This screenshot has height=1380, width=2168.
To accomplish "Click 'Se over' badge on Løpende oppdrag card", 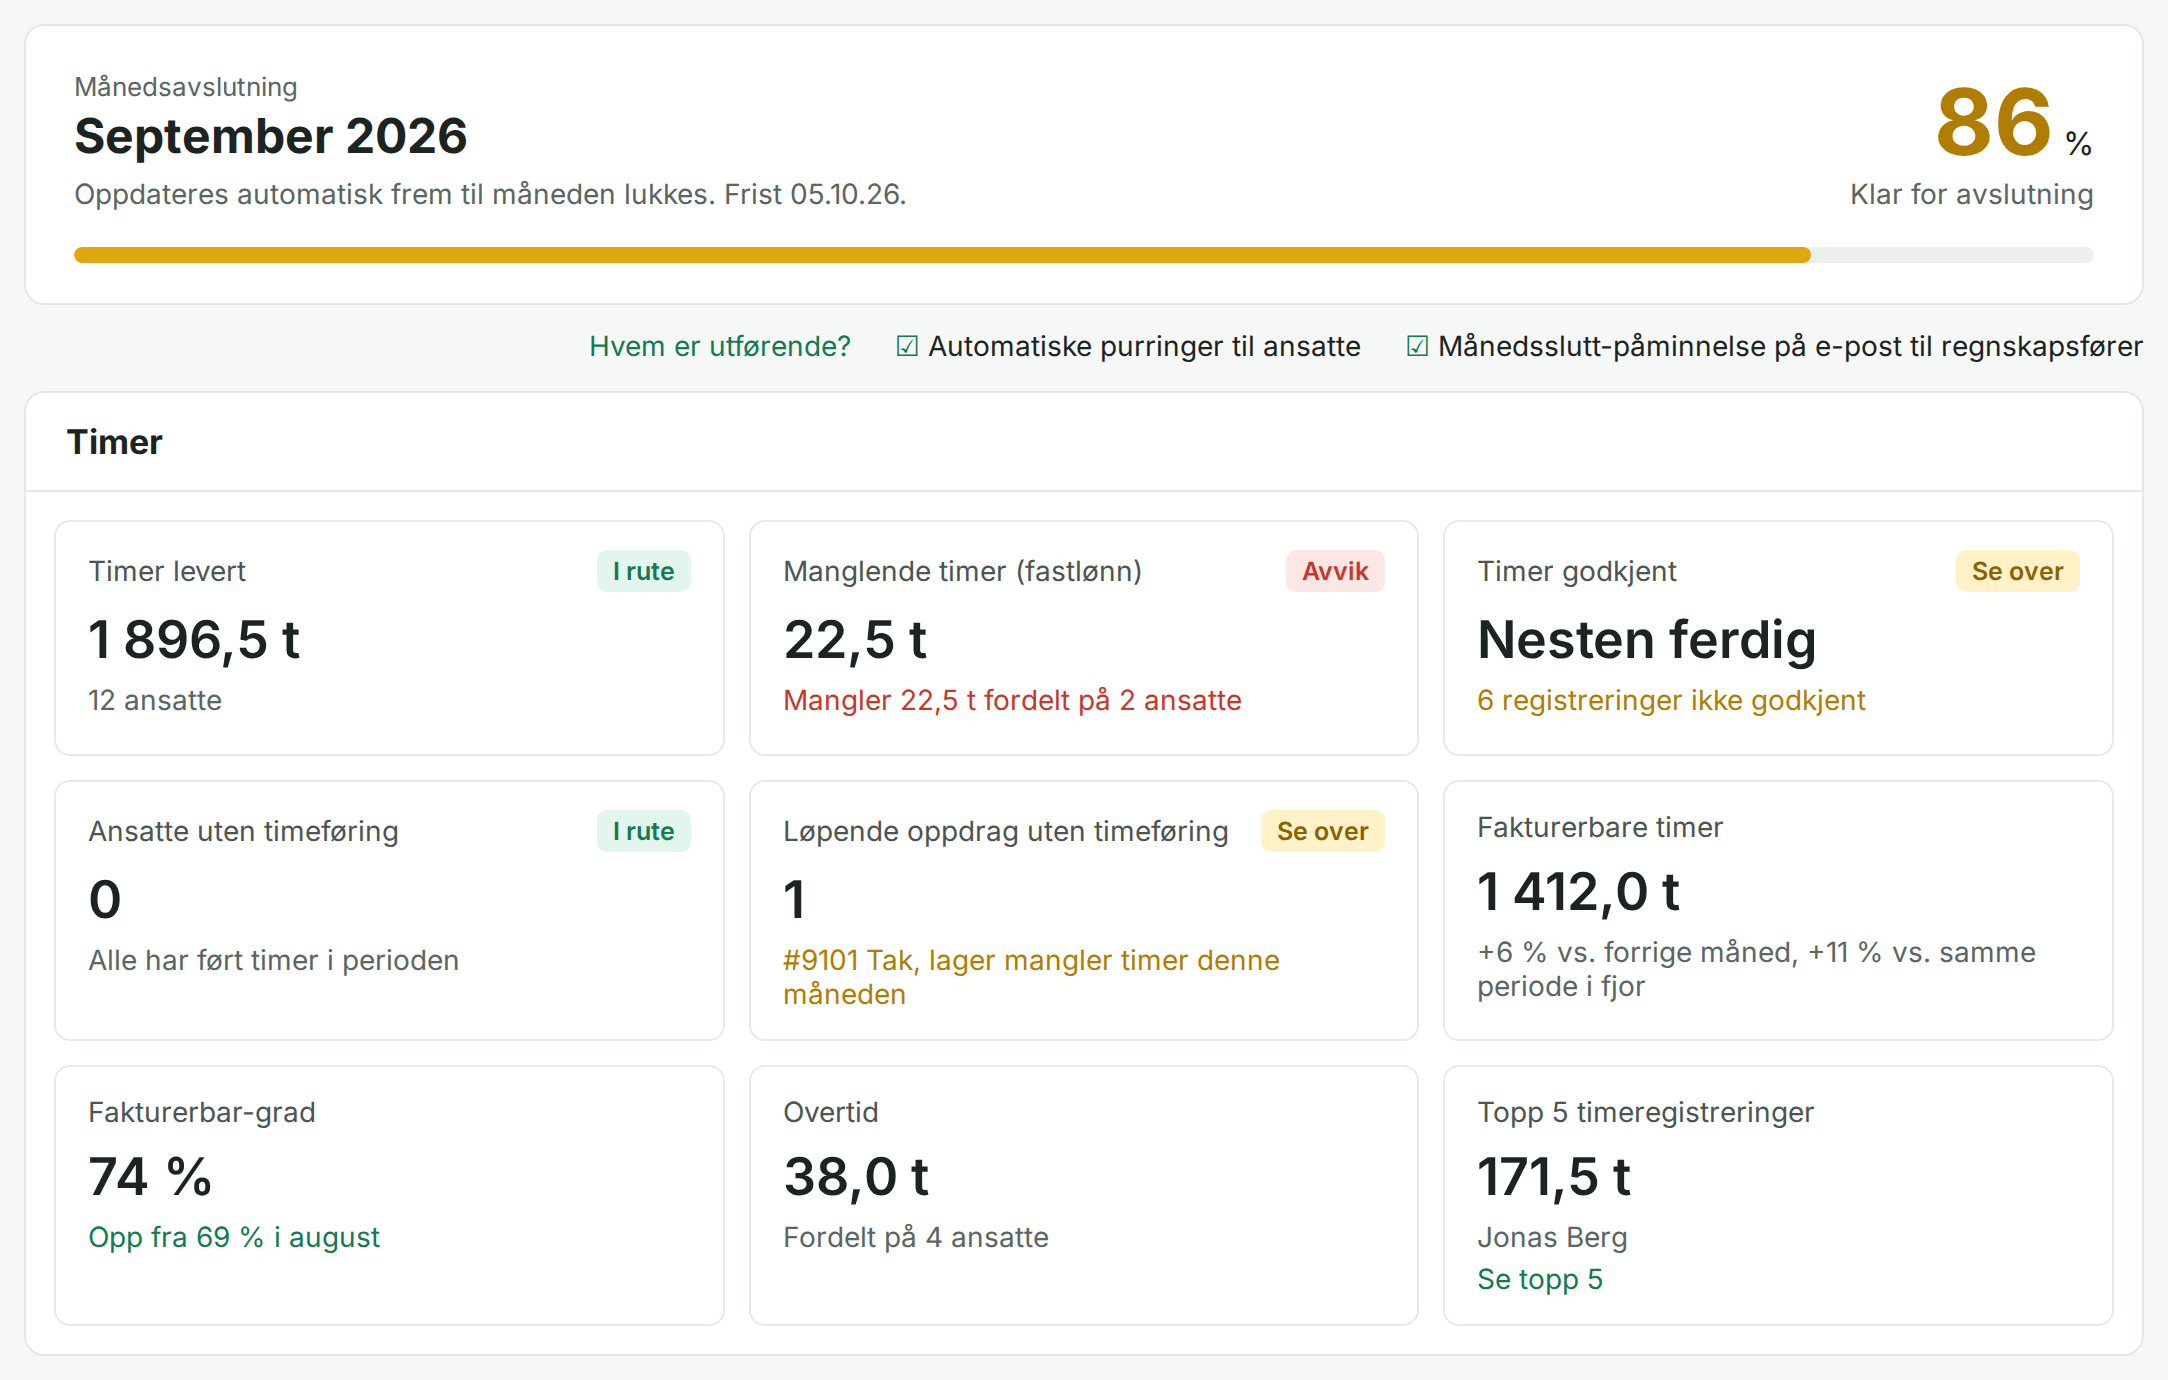I will click(x=1322, y=831).
